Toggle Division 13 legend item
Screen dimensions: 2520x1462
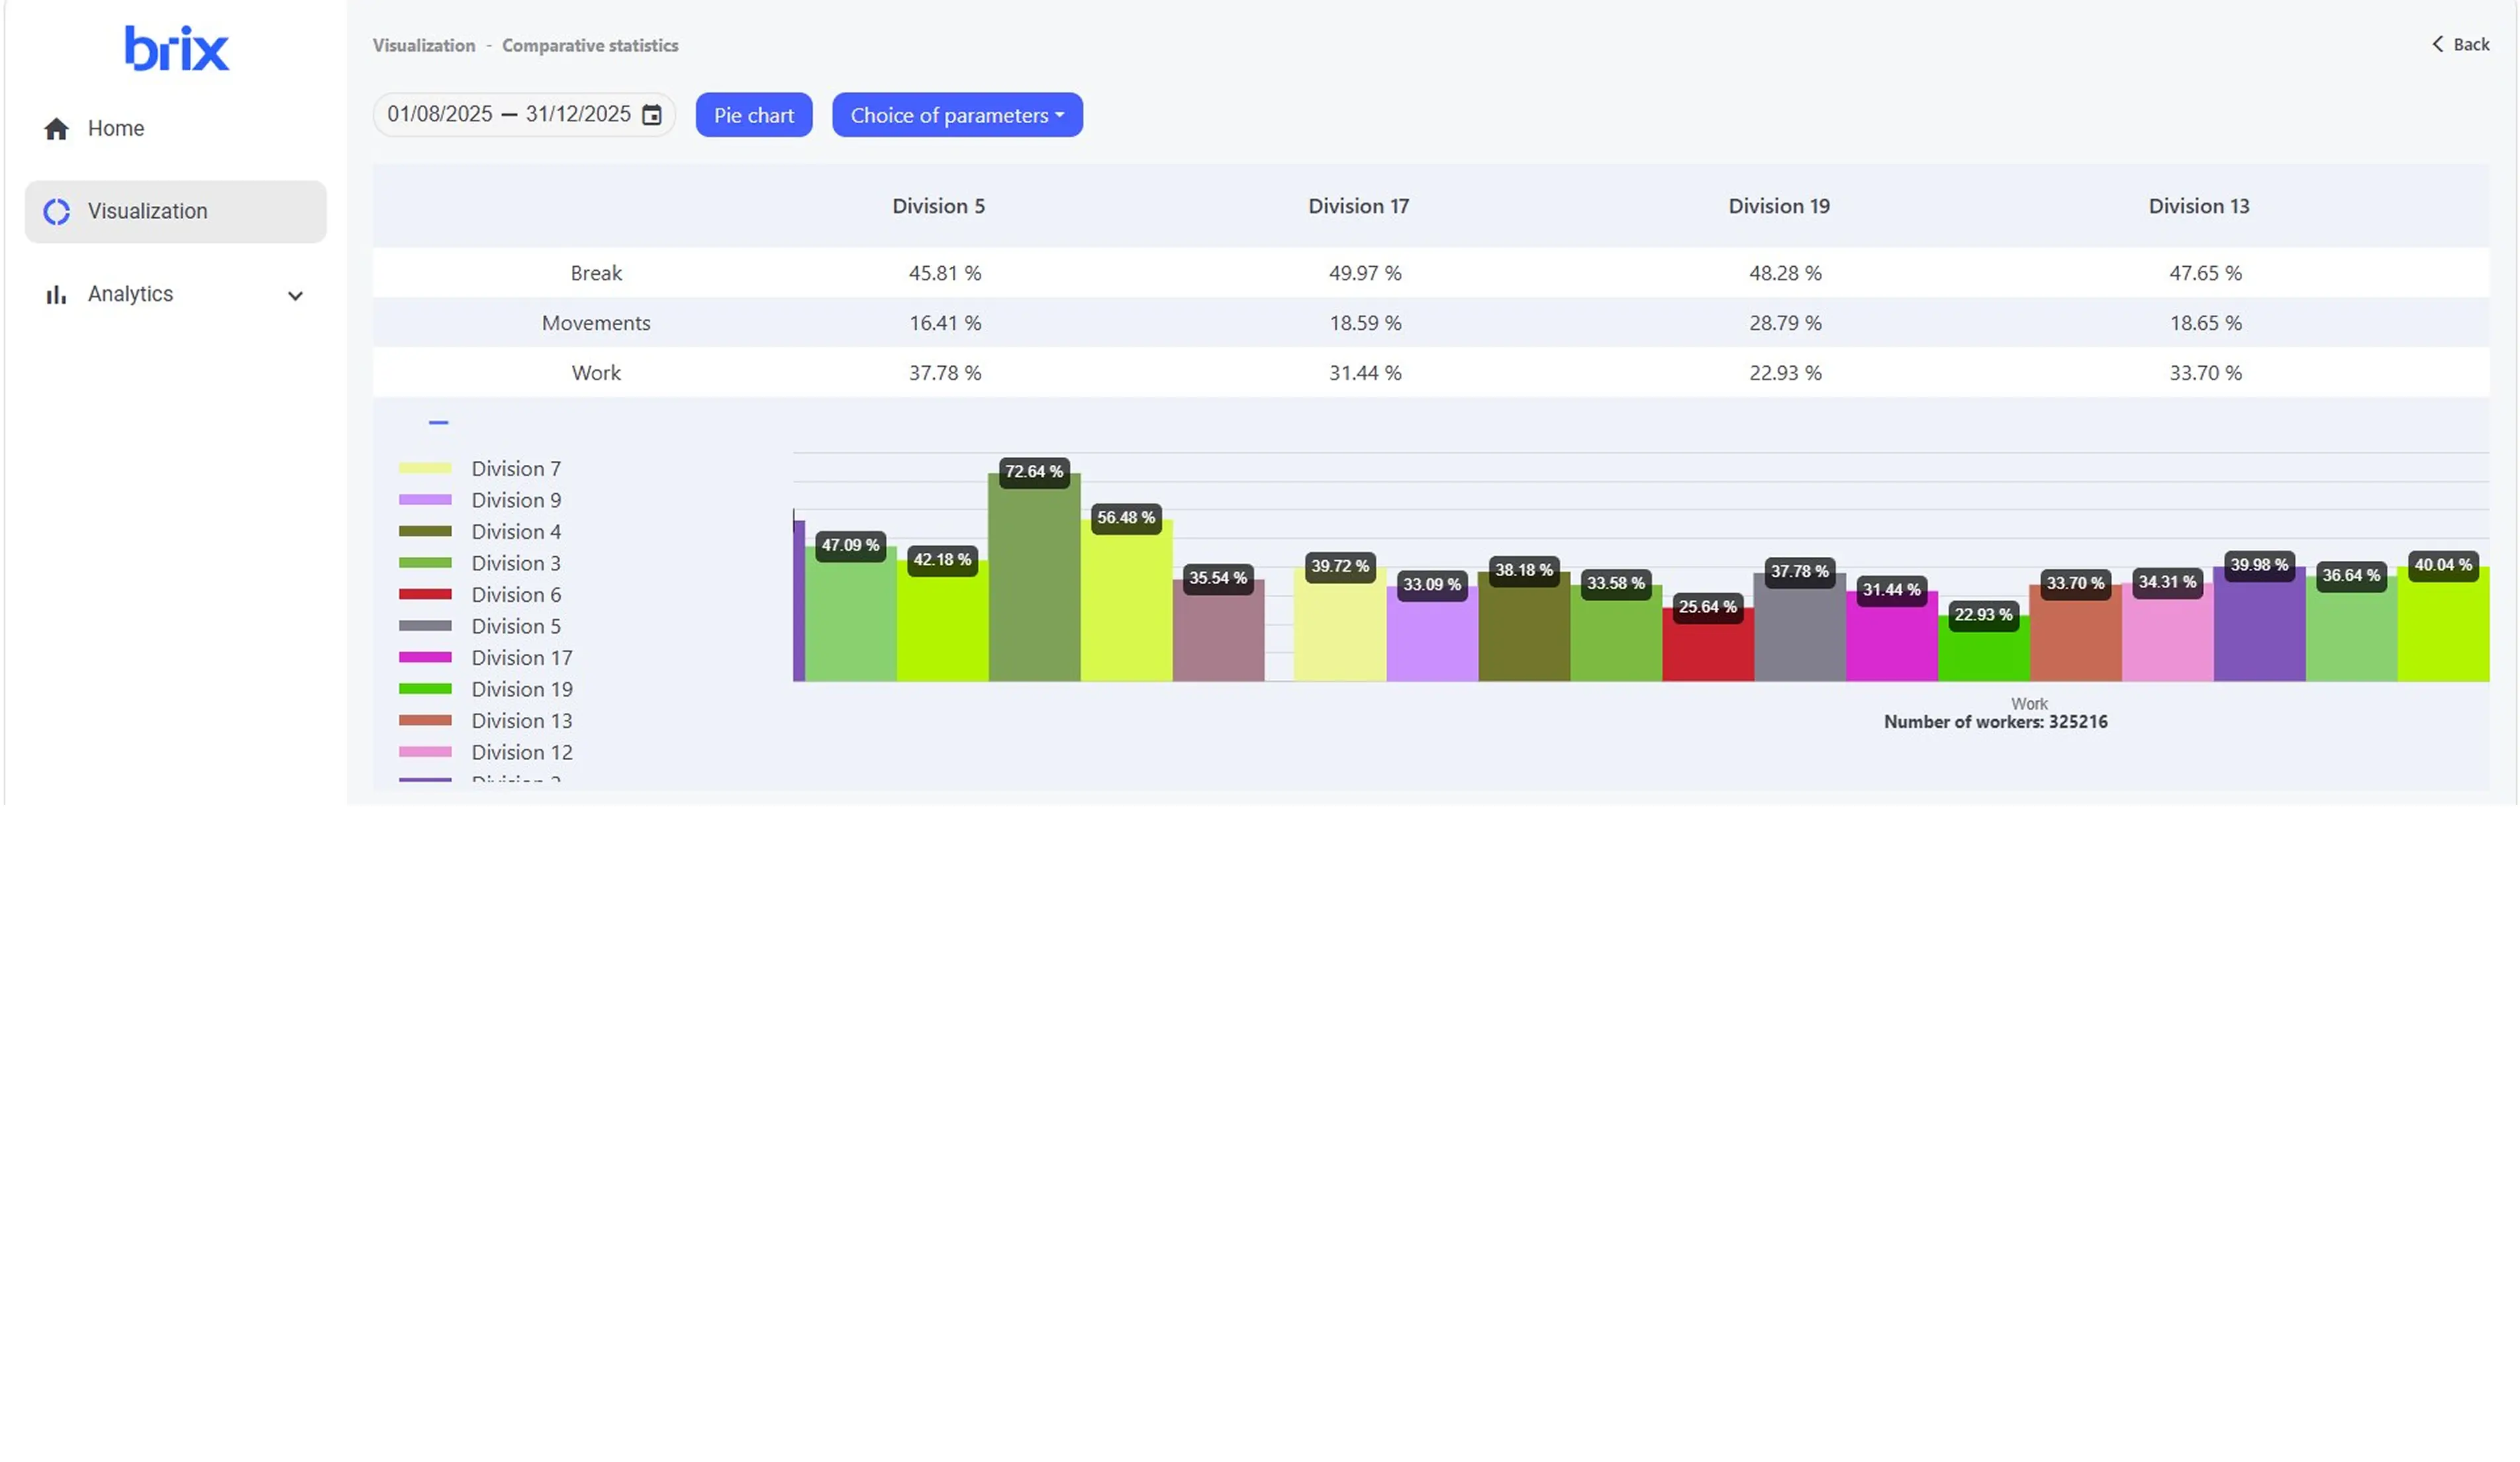click(x=486, y=720)
